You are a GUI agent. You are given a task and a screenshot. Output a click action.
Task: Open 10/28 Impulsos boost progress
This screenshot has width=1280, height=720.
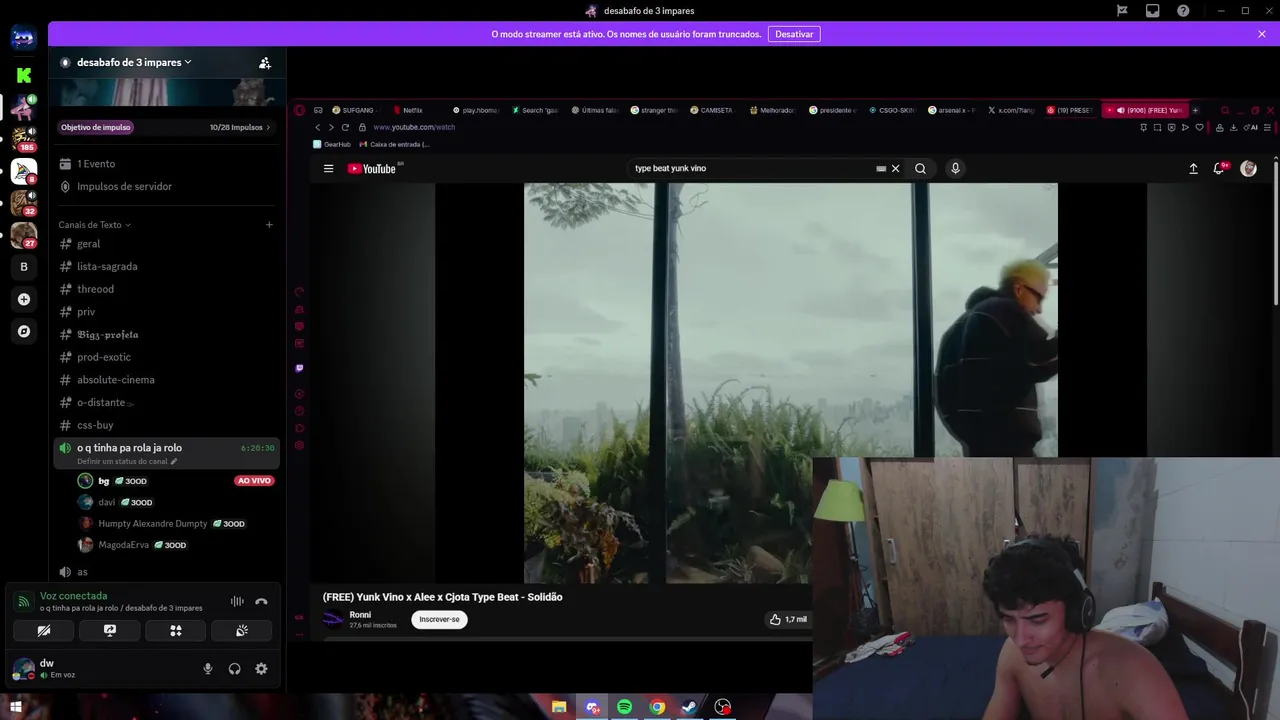click(x=240, y=127)
